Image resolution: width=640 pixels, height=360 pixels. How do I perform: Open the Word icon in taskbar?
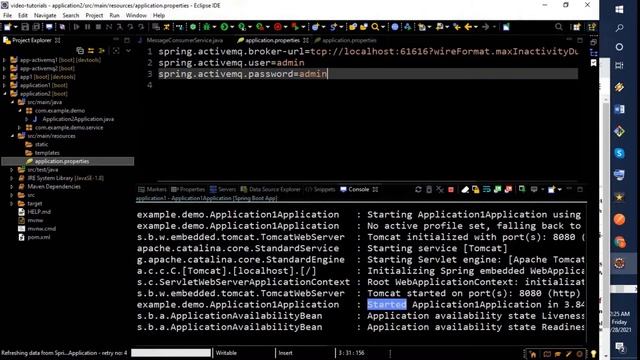[619, 109]
